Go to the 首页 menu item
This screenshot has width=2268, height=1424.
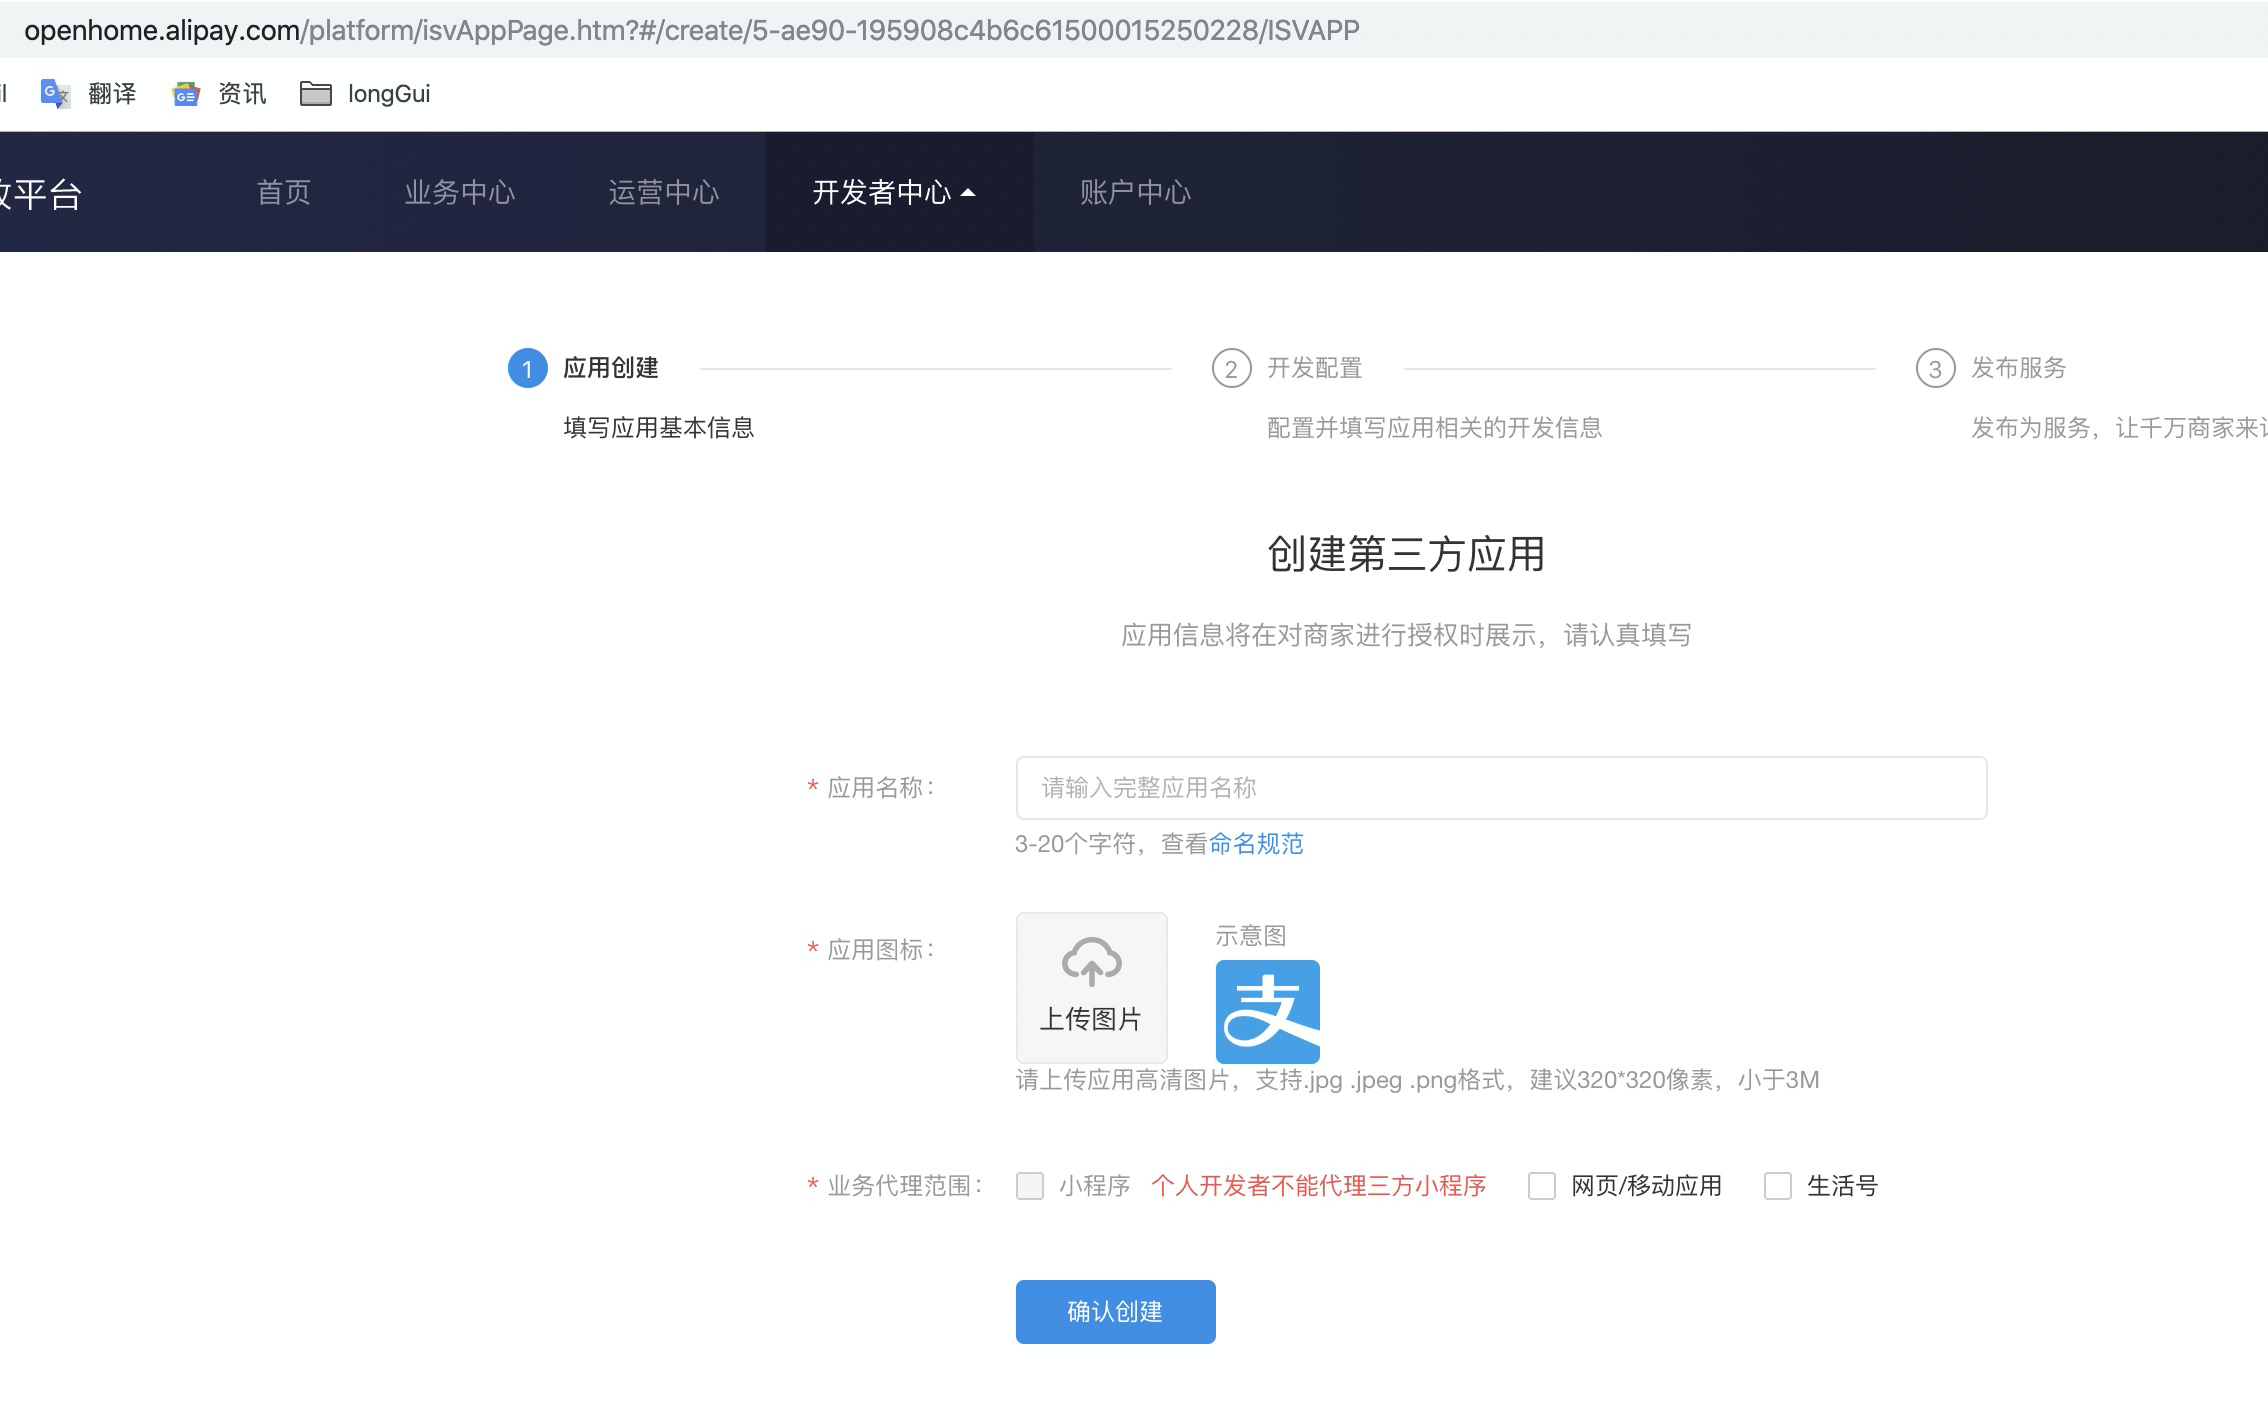tap(283, 192)
